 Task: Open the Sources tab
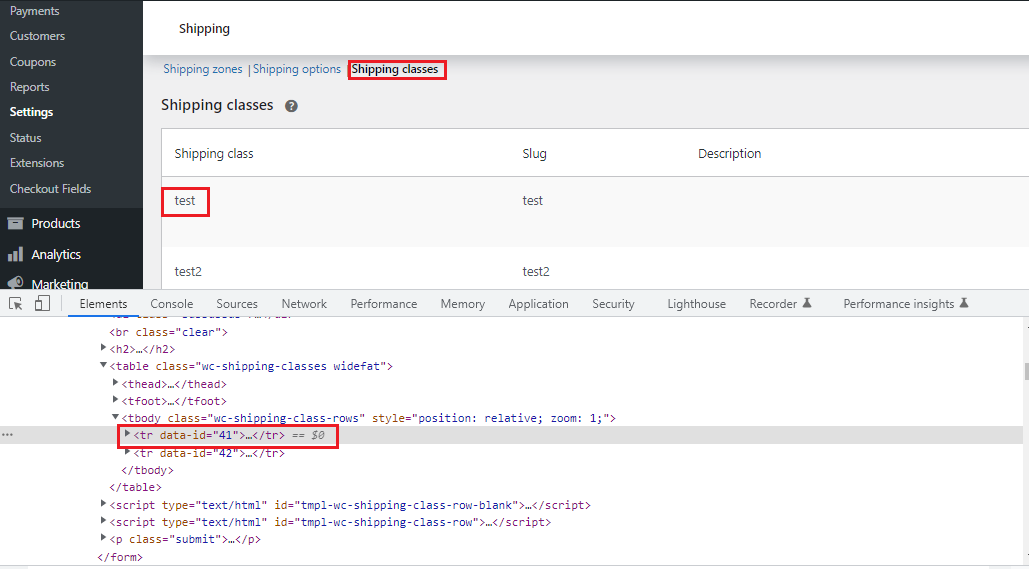click(237, 304)
